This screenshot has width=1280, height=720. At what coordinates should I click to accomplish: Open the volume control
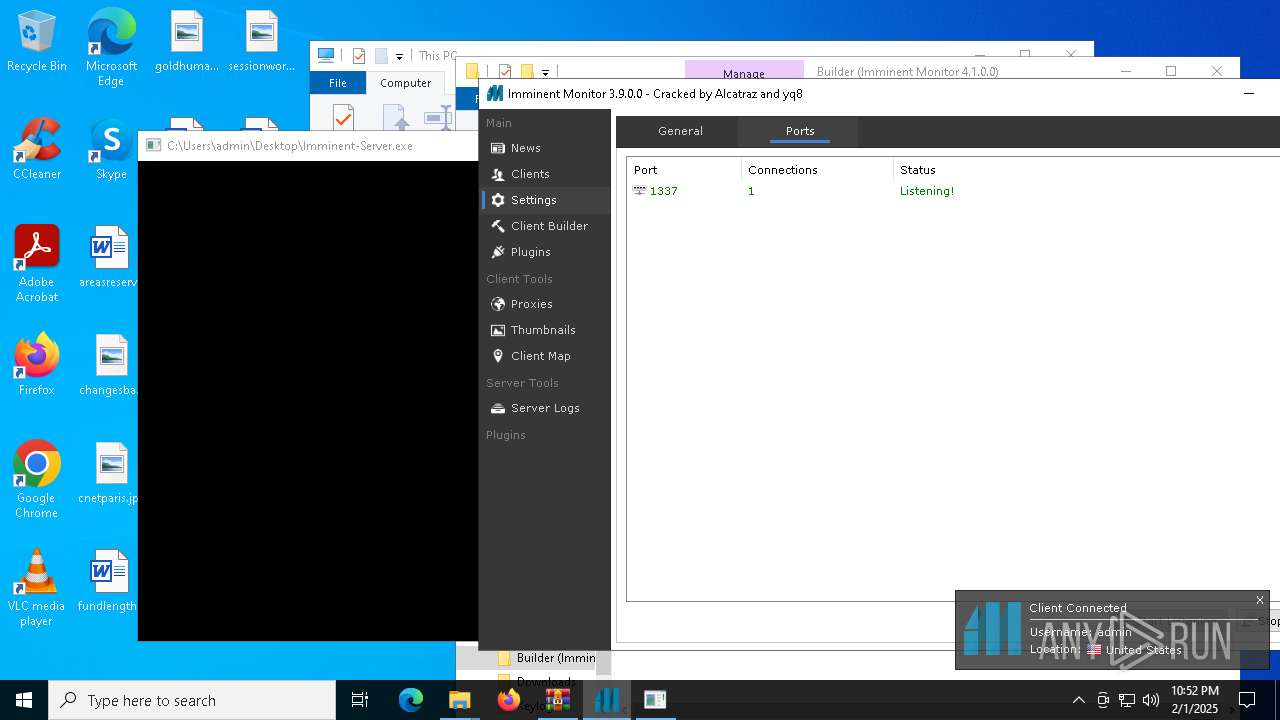1151,700
